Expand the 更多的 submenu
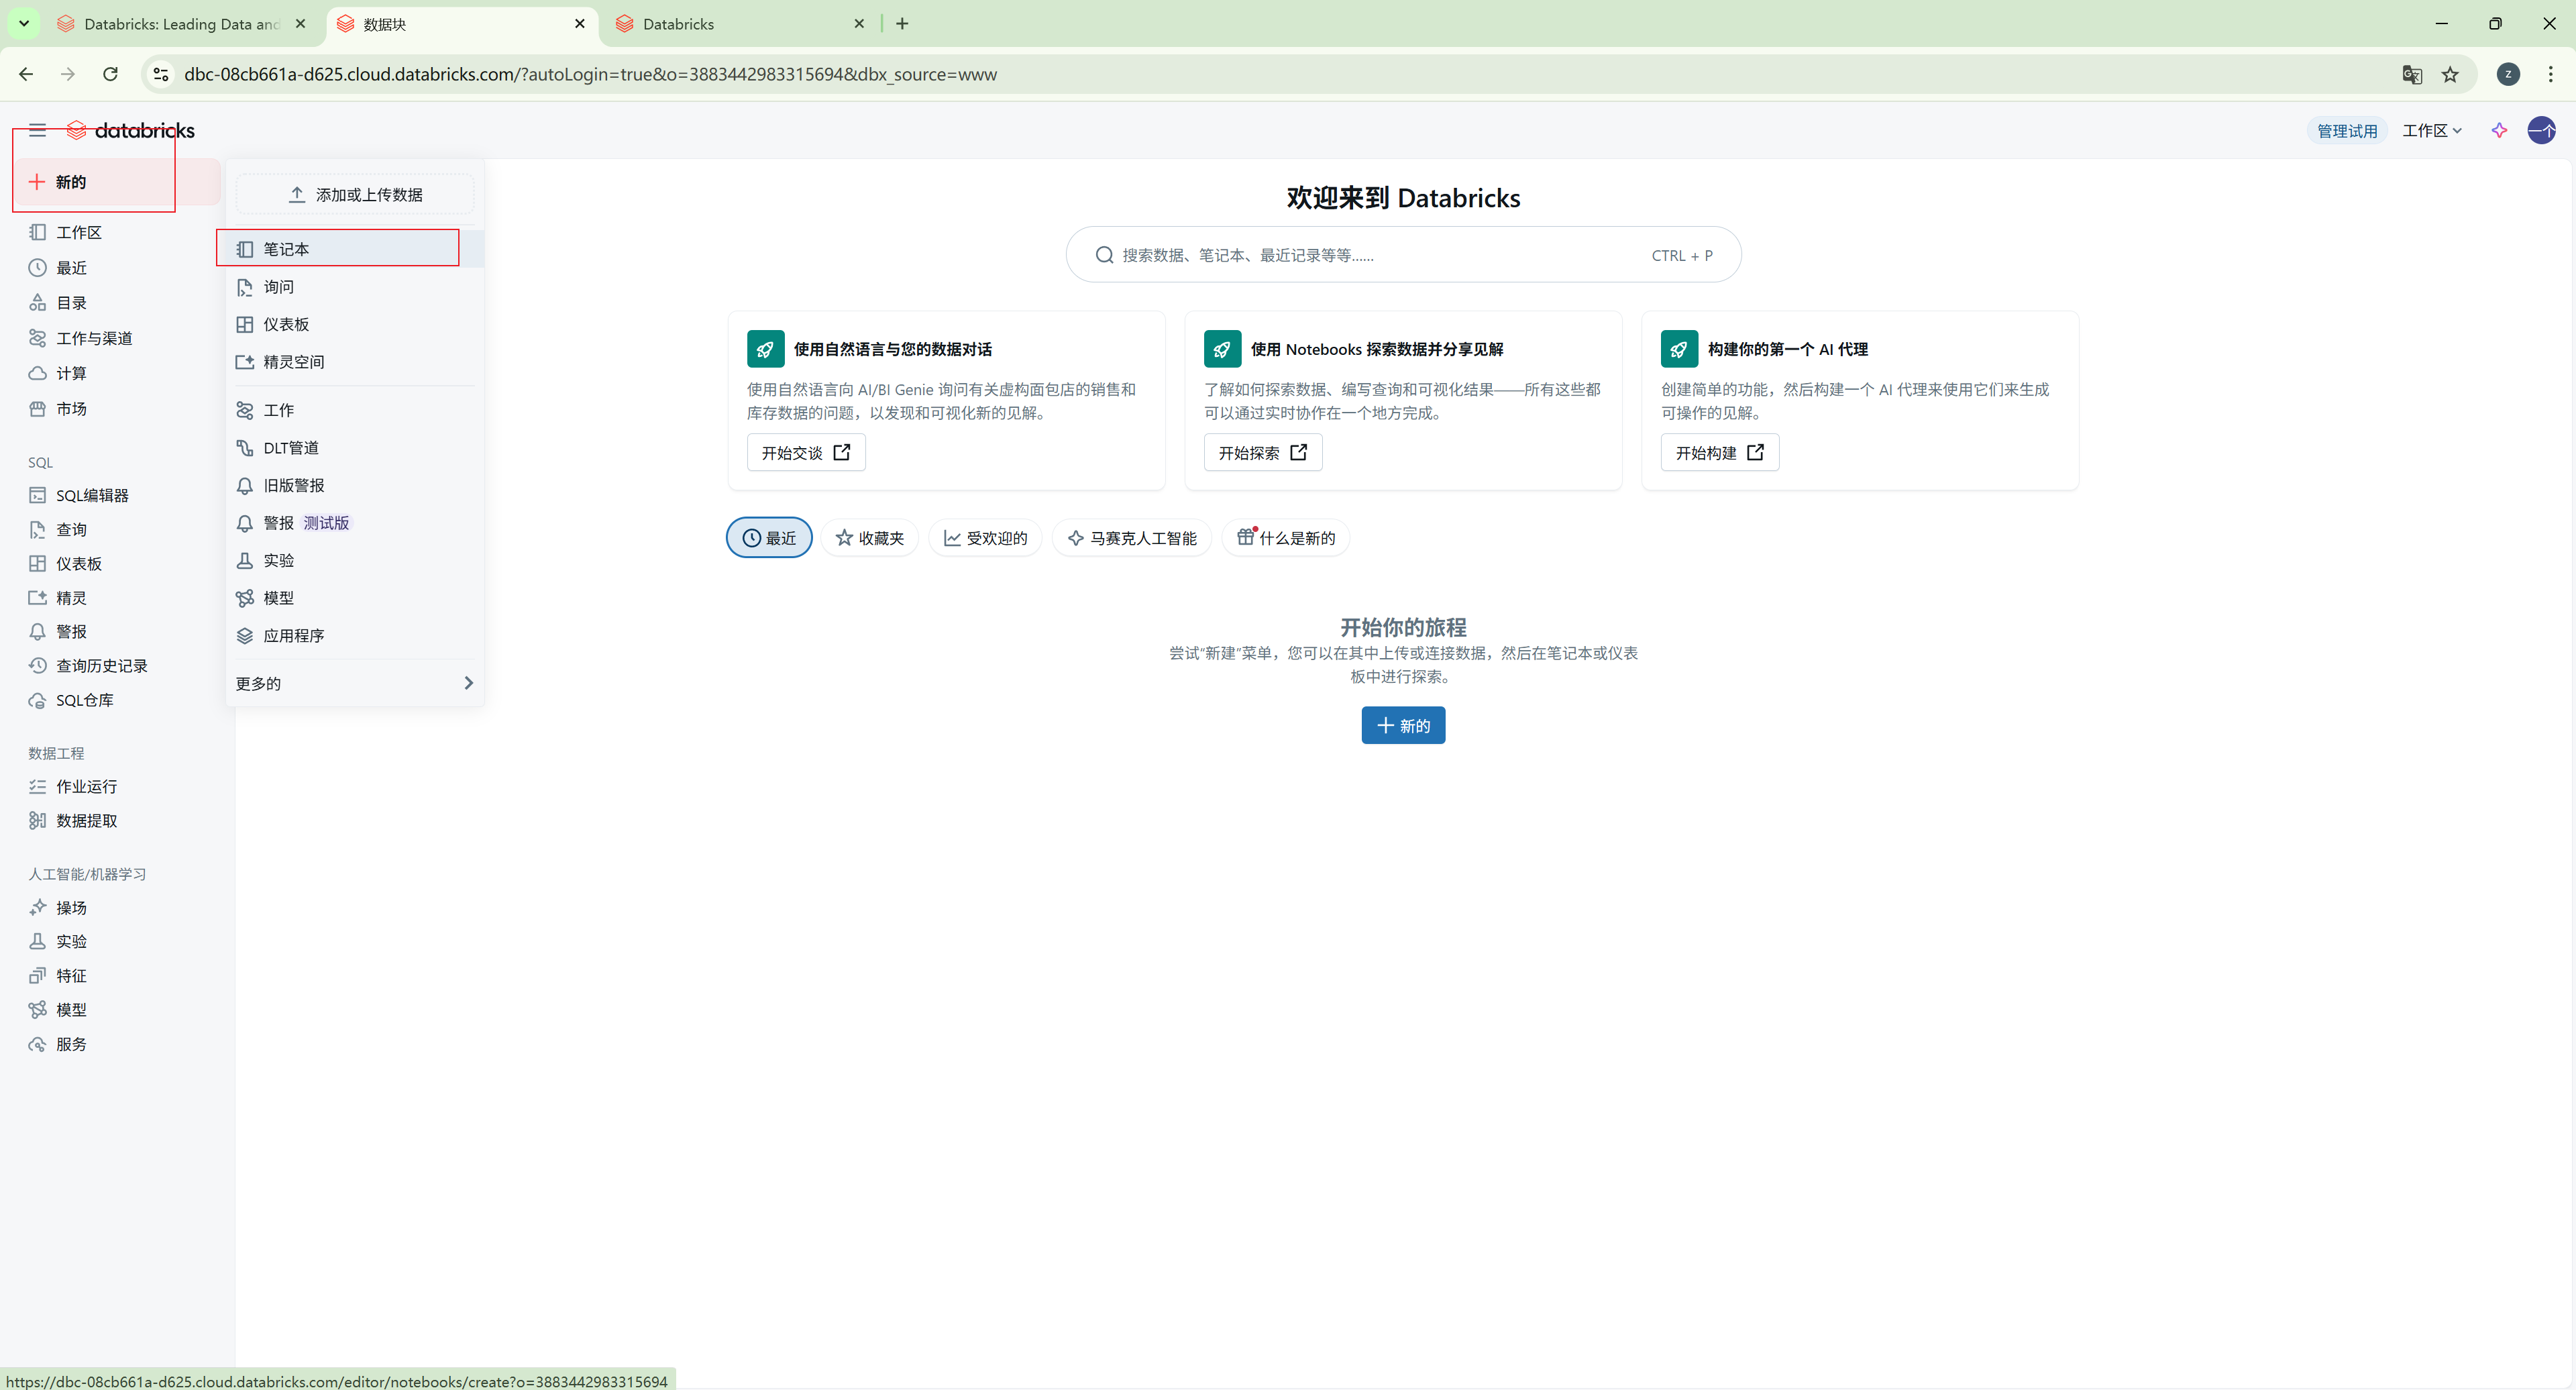 tap(355, 683)
